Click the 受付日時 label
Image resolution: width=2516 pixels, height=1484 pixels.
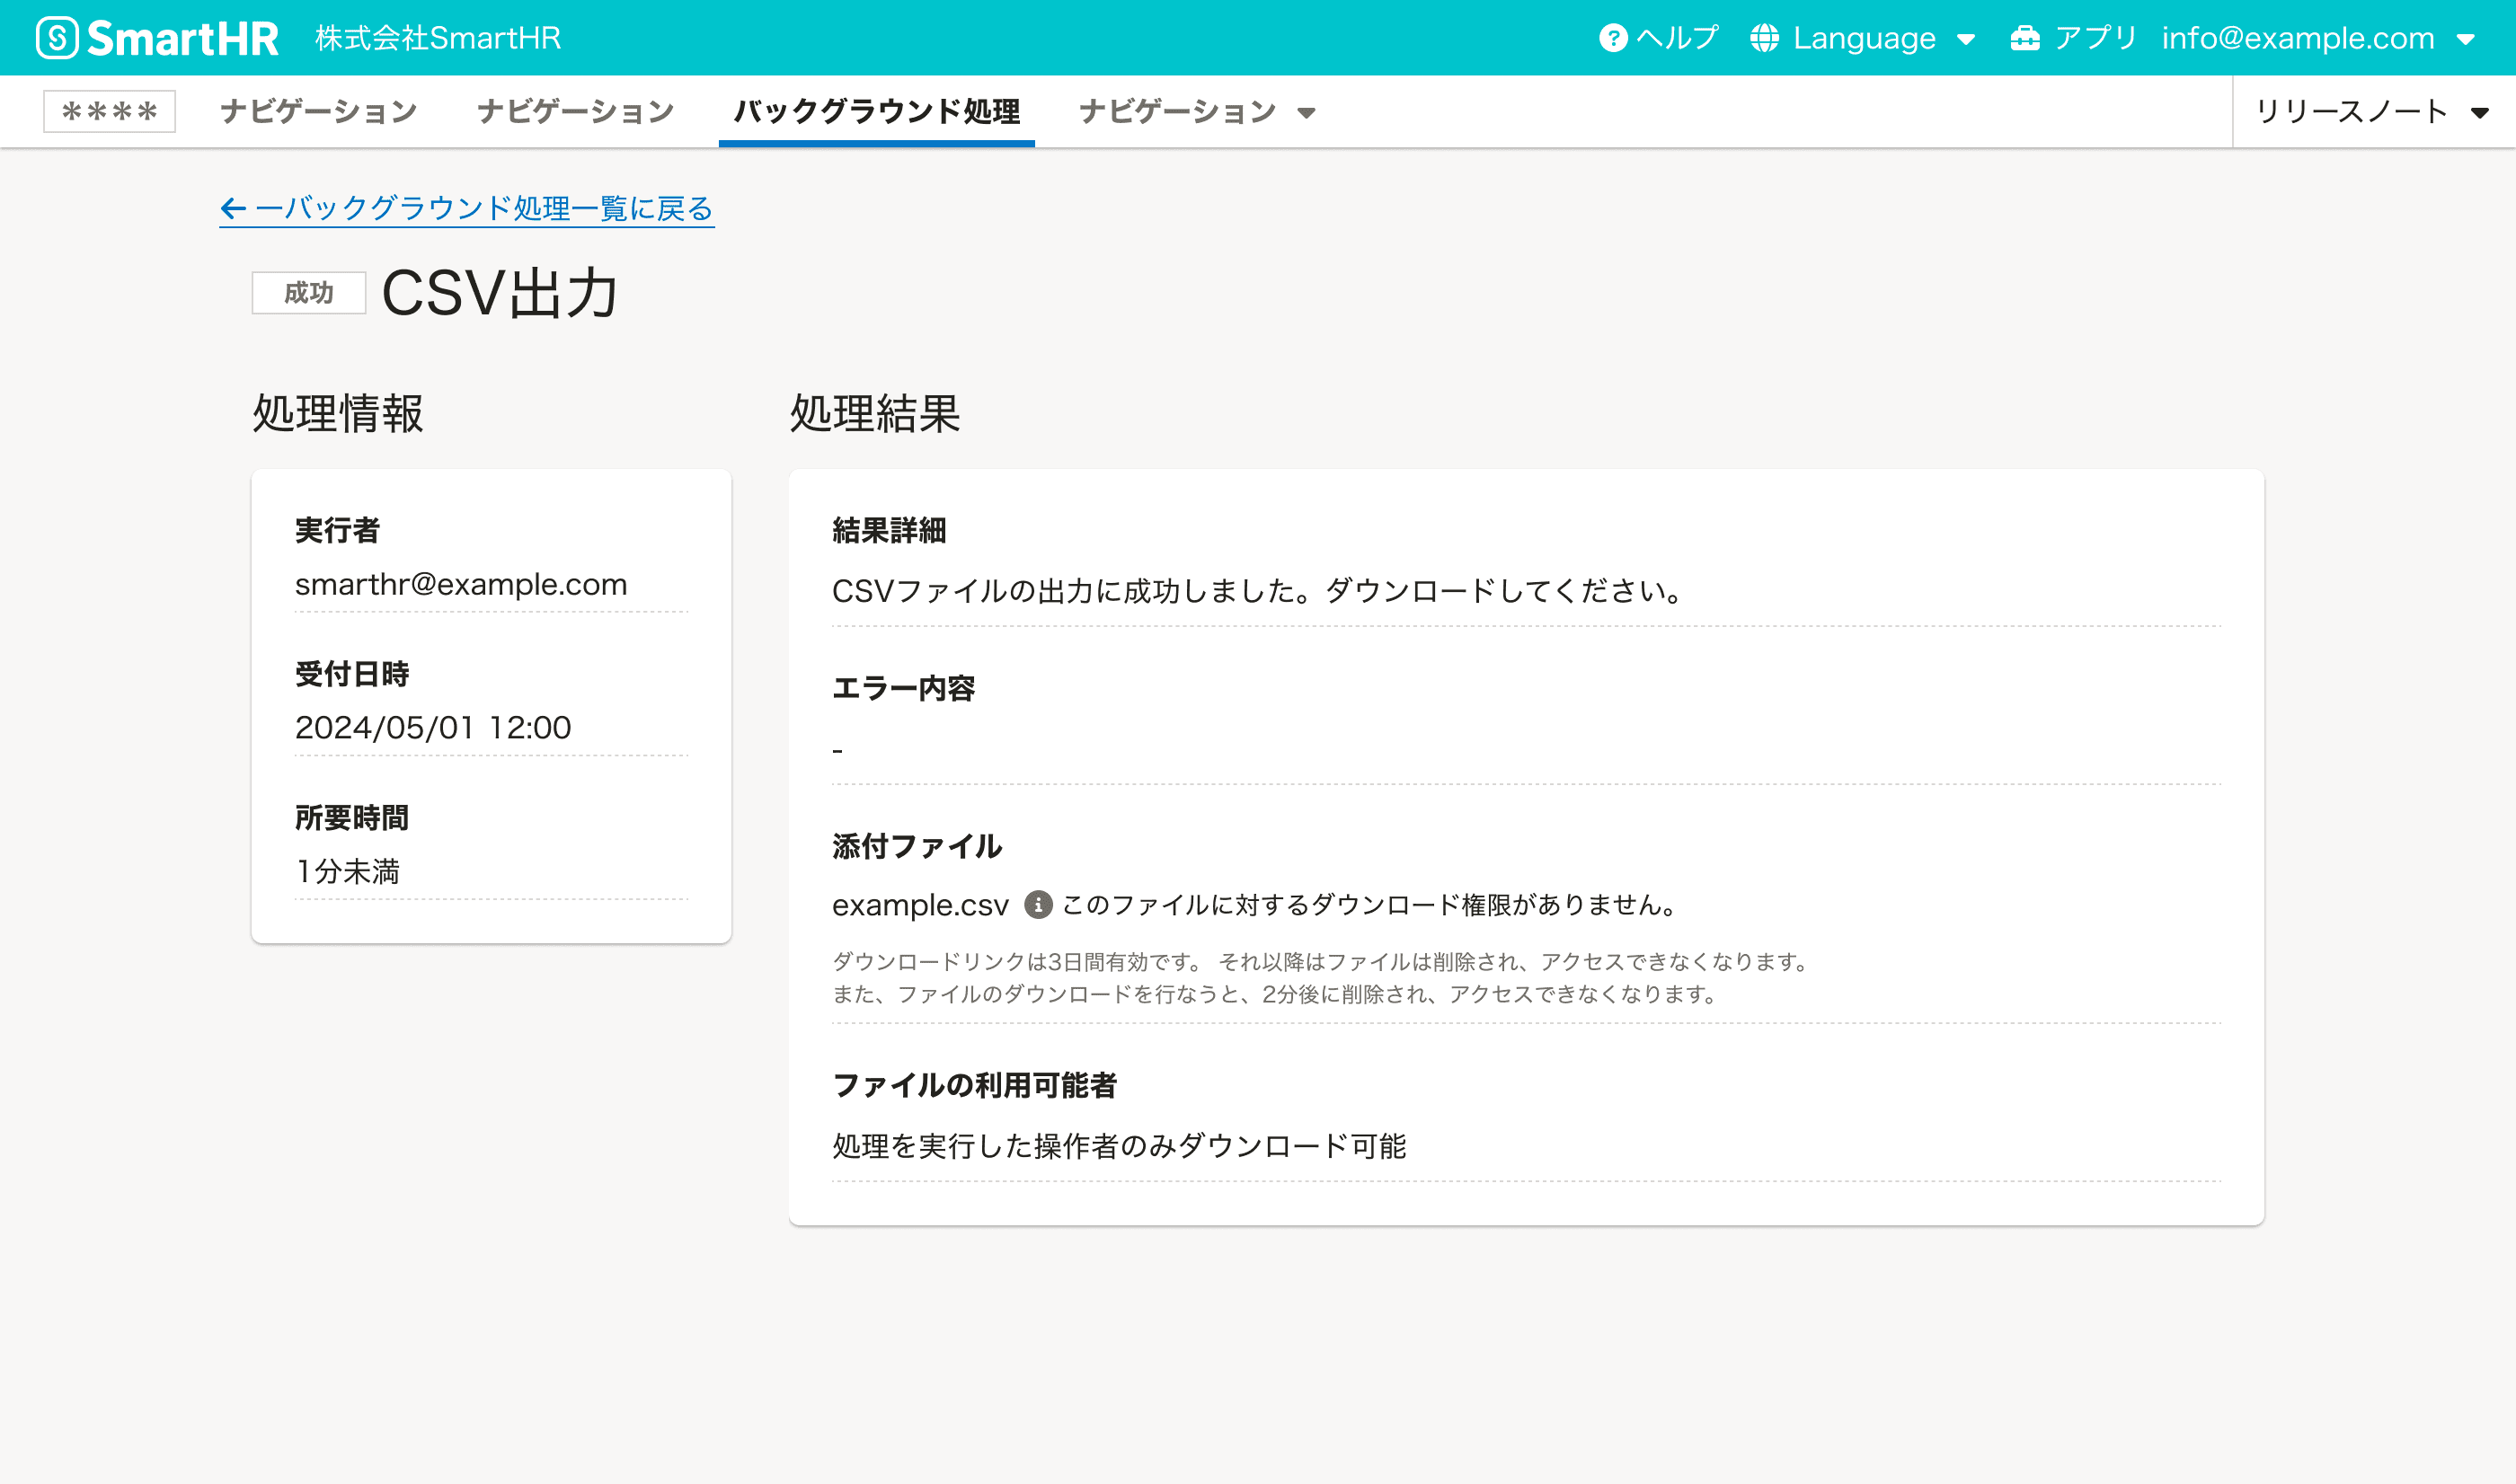(352, 674)
